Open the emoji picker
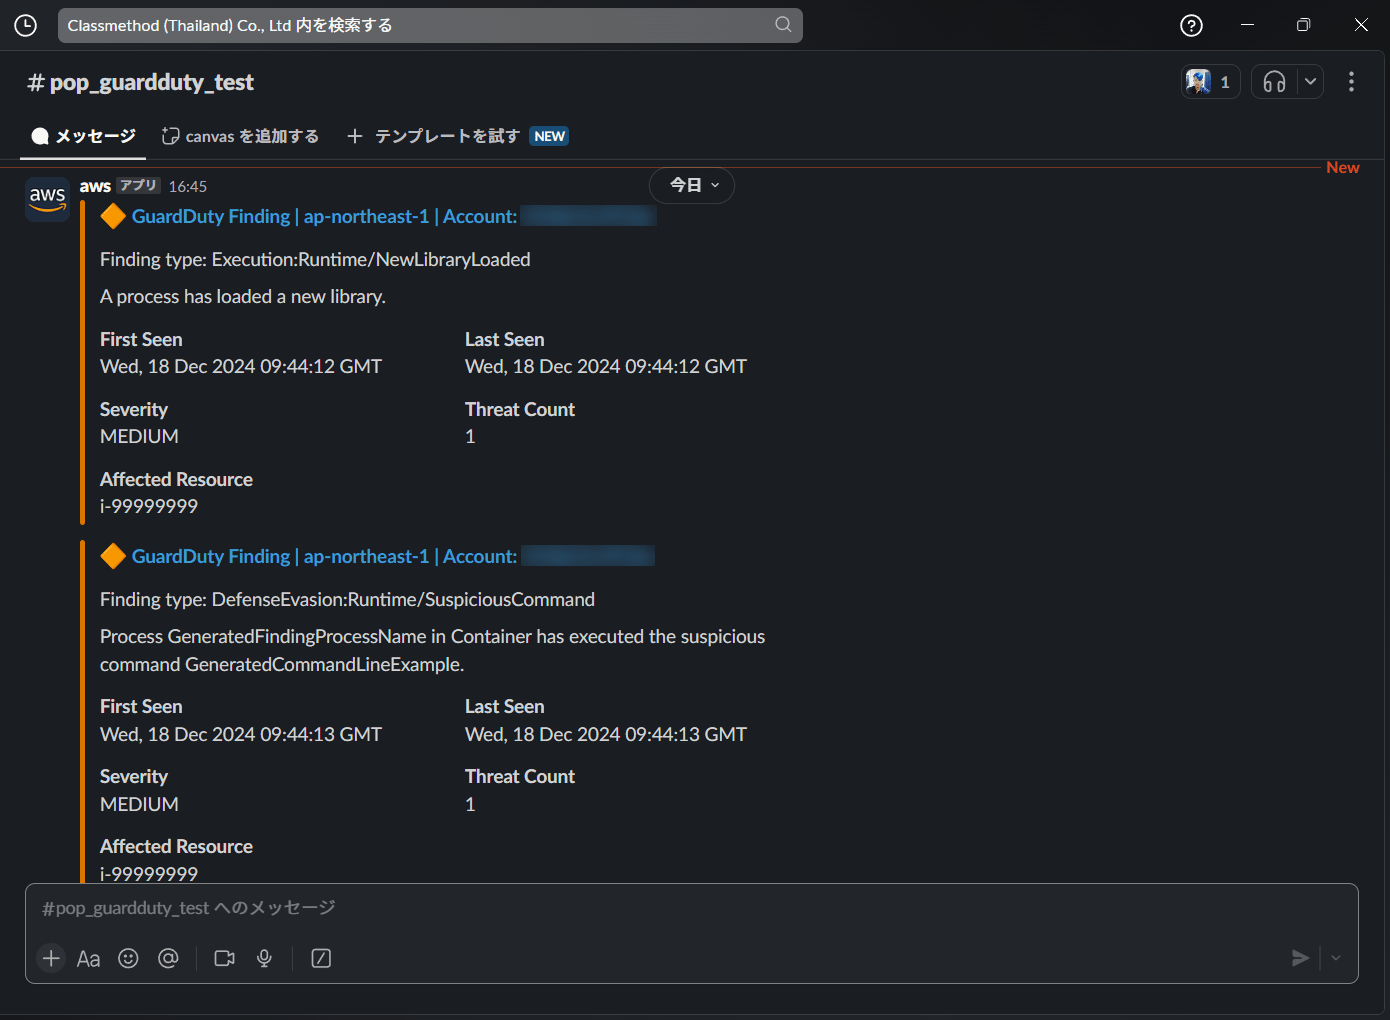The height and width of the screenshot is (1020, 1390). [128, 958]
